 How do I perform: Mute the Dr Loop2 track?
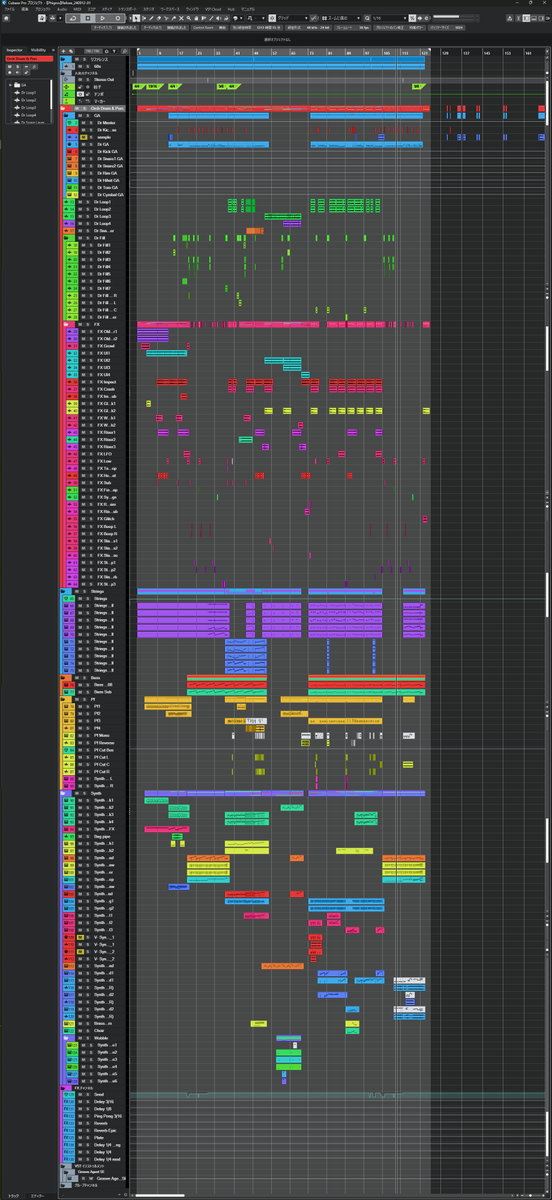(x=80, y=209)
